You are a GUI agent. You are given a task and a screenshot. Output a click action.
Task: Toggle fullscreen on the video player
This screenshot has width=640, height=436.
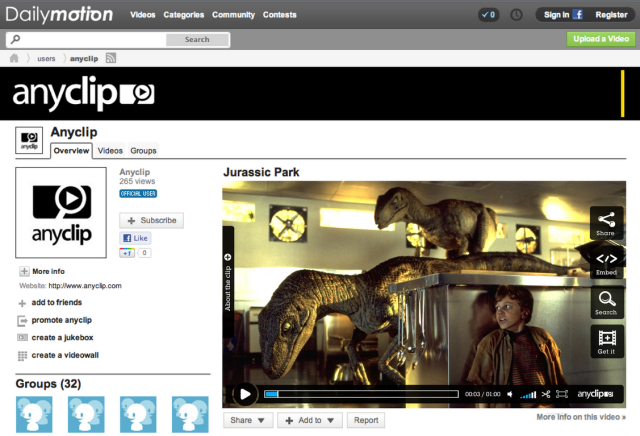(x=562, y=394)
